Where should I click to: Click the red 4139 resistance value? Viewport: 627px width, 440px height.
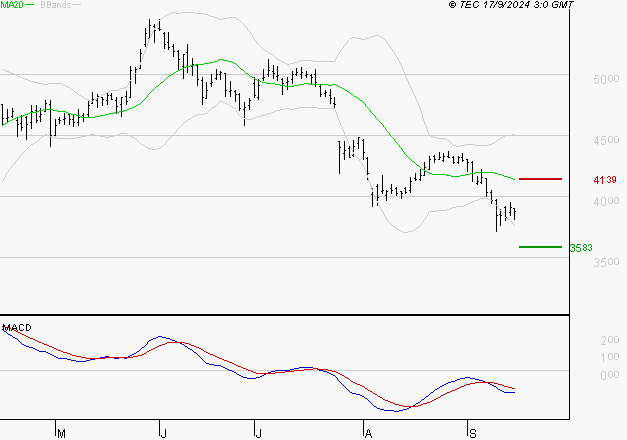coord(605,180)
